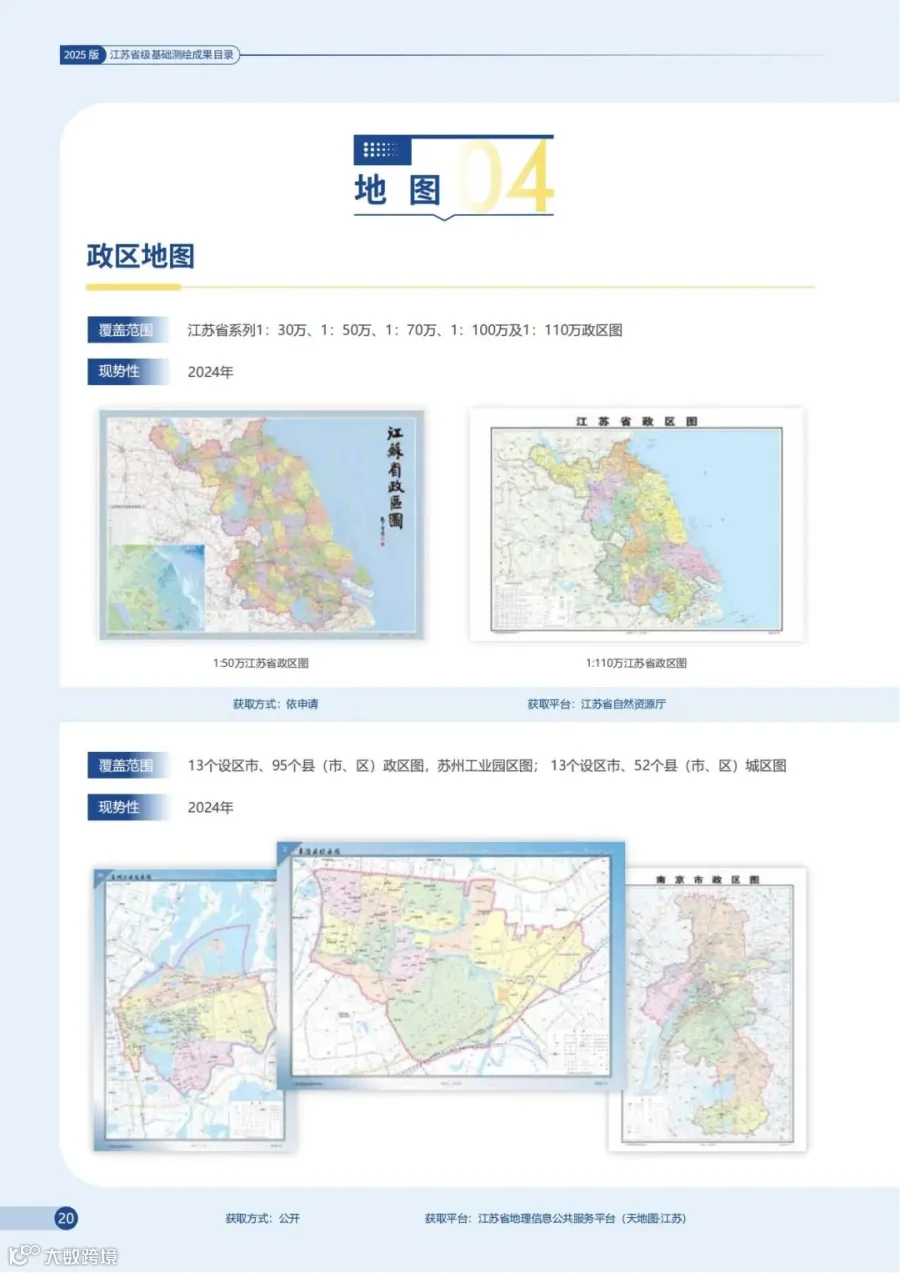900x1273 pixels.
Task: Click the text 江苏省系列1：30万、1：50万 scale list
Action: pyautogui.click(x=405, y=330)
